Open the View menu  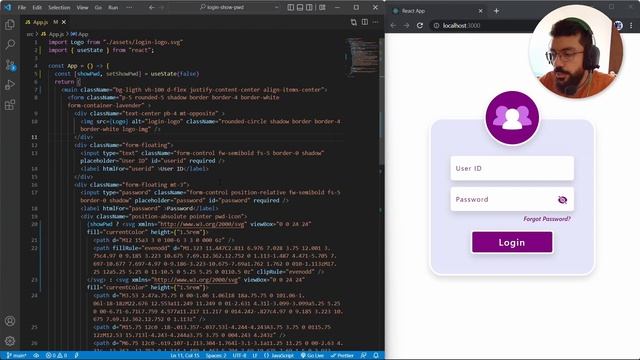[x=82, y=7]
